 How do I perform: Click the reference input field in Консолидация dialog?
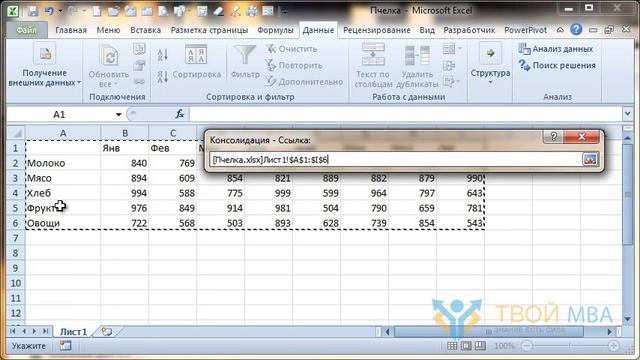(396, 160)
